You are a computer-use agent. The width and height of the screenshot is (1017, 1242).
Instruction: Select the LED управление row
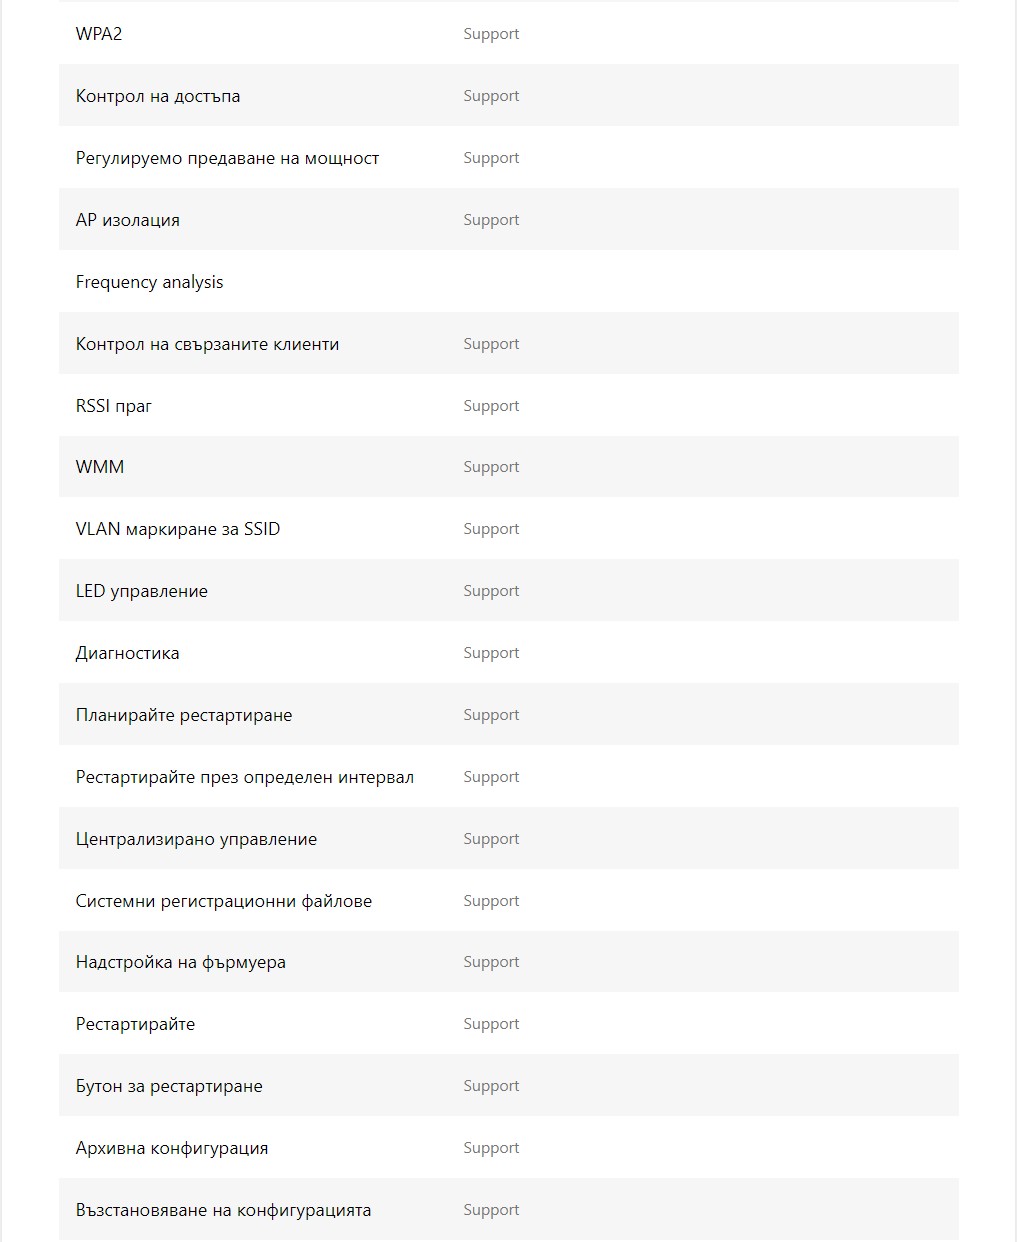508,591
